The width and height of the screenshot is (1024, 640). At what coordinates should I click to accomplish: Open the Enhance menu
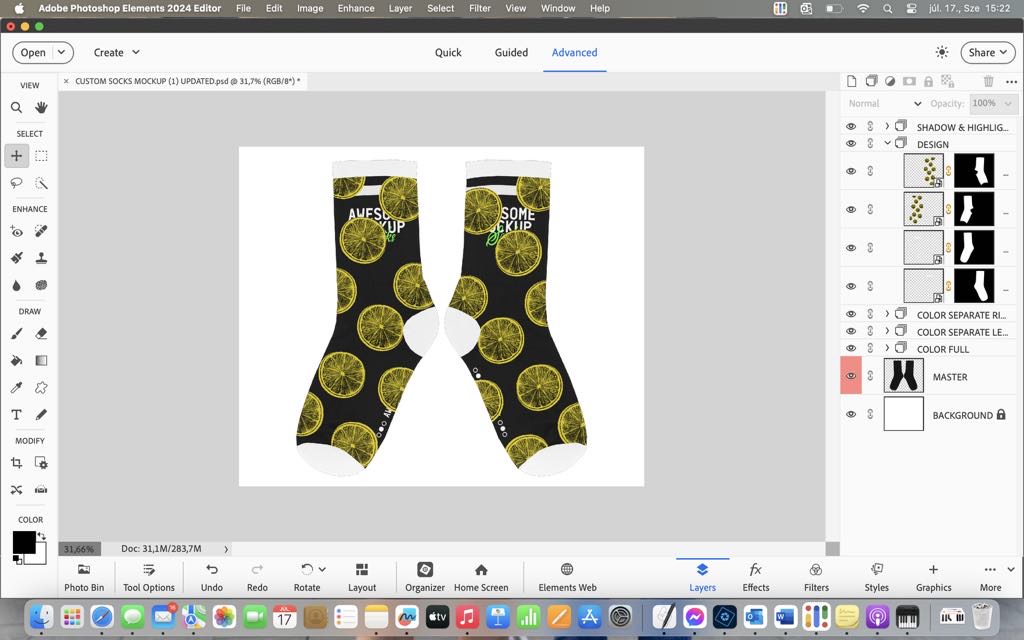click(x=355, y=8)
